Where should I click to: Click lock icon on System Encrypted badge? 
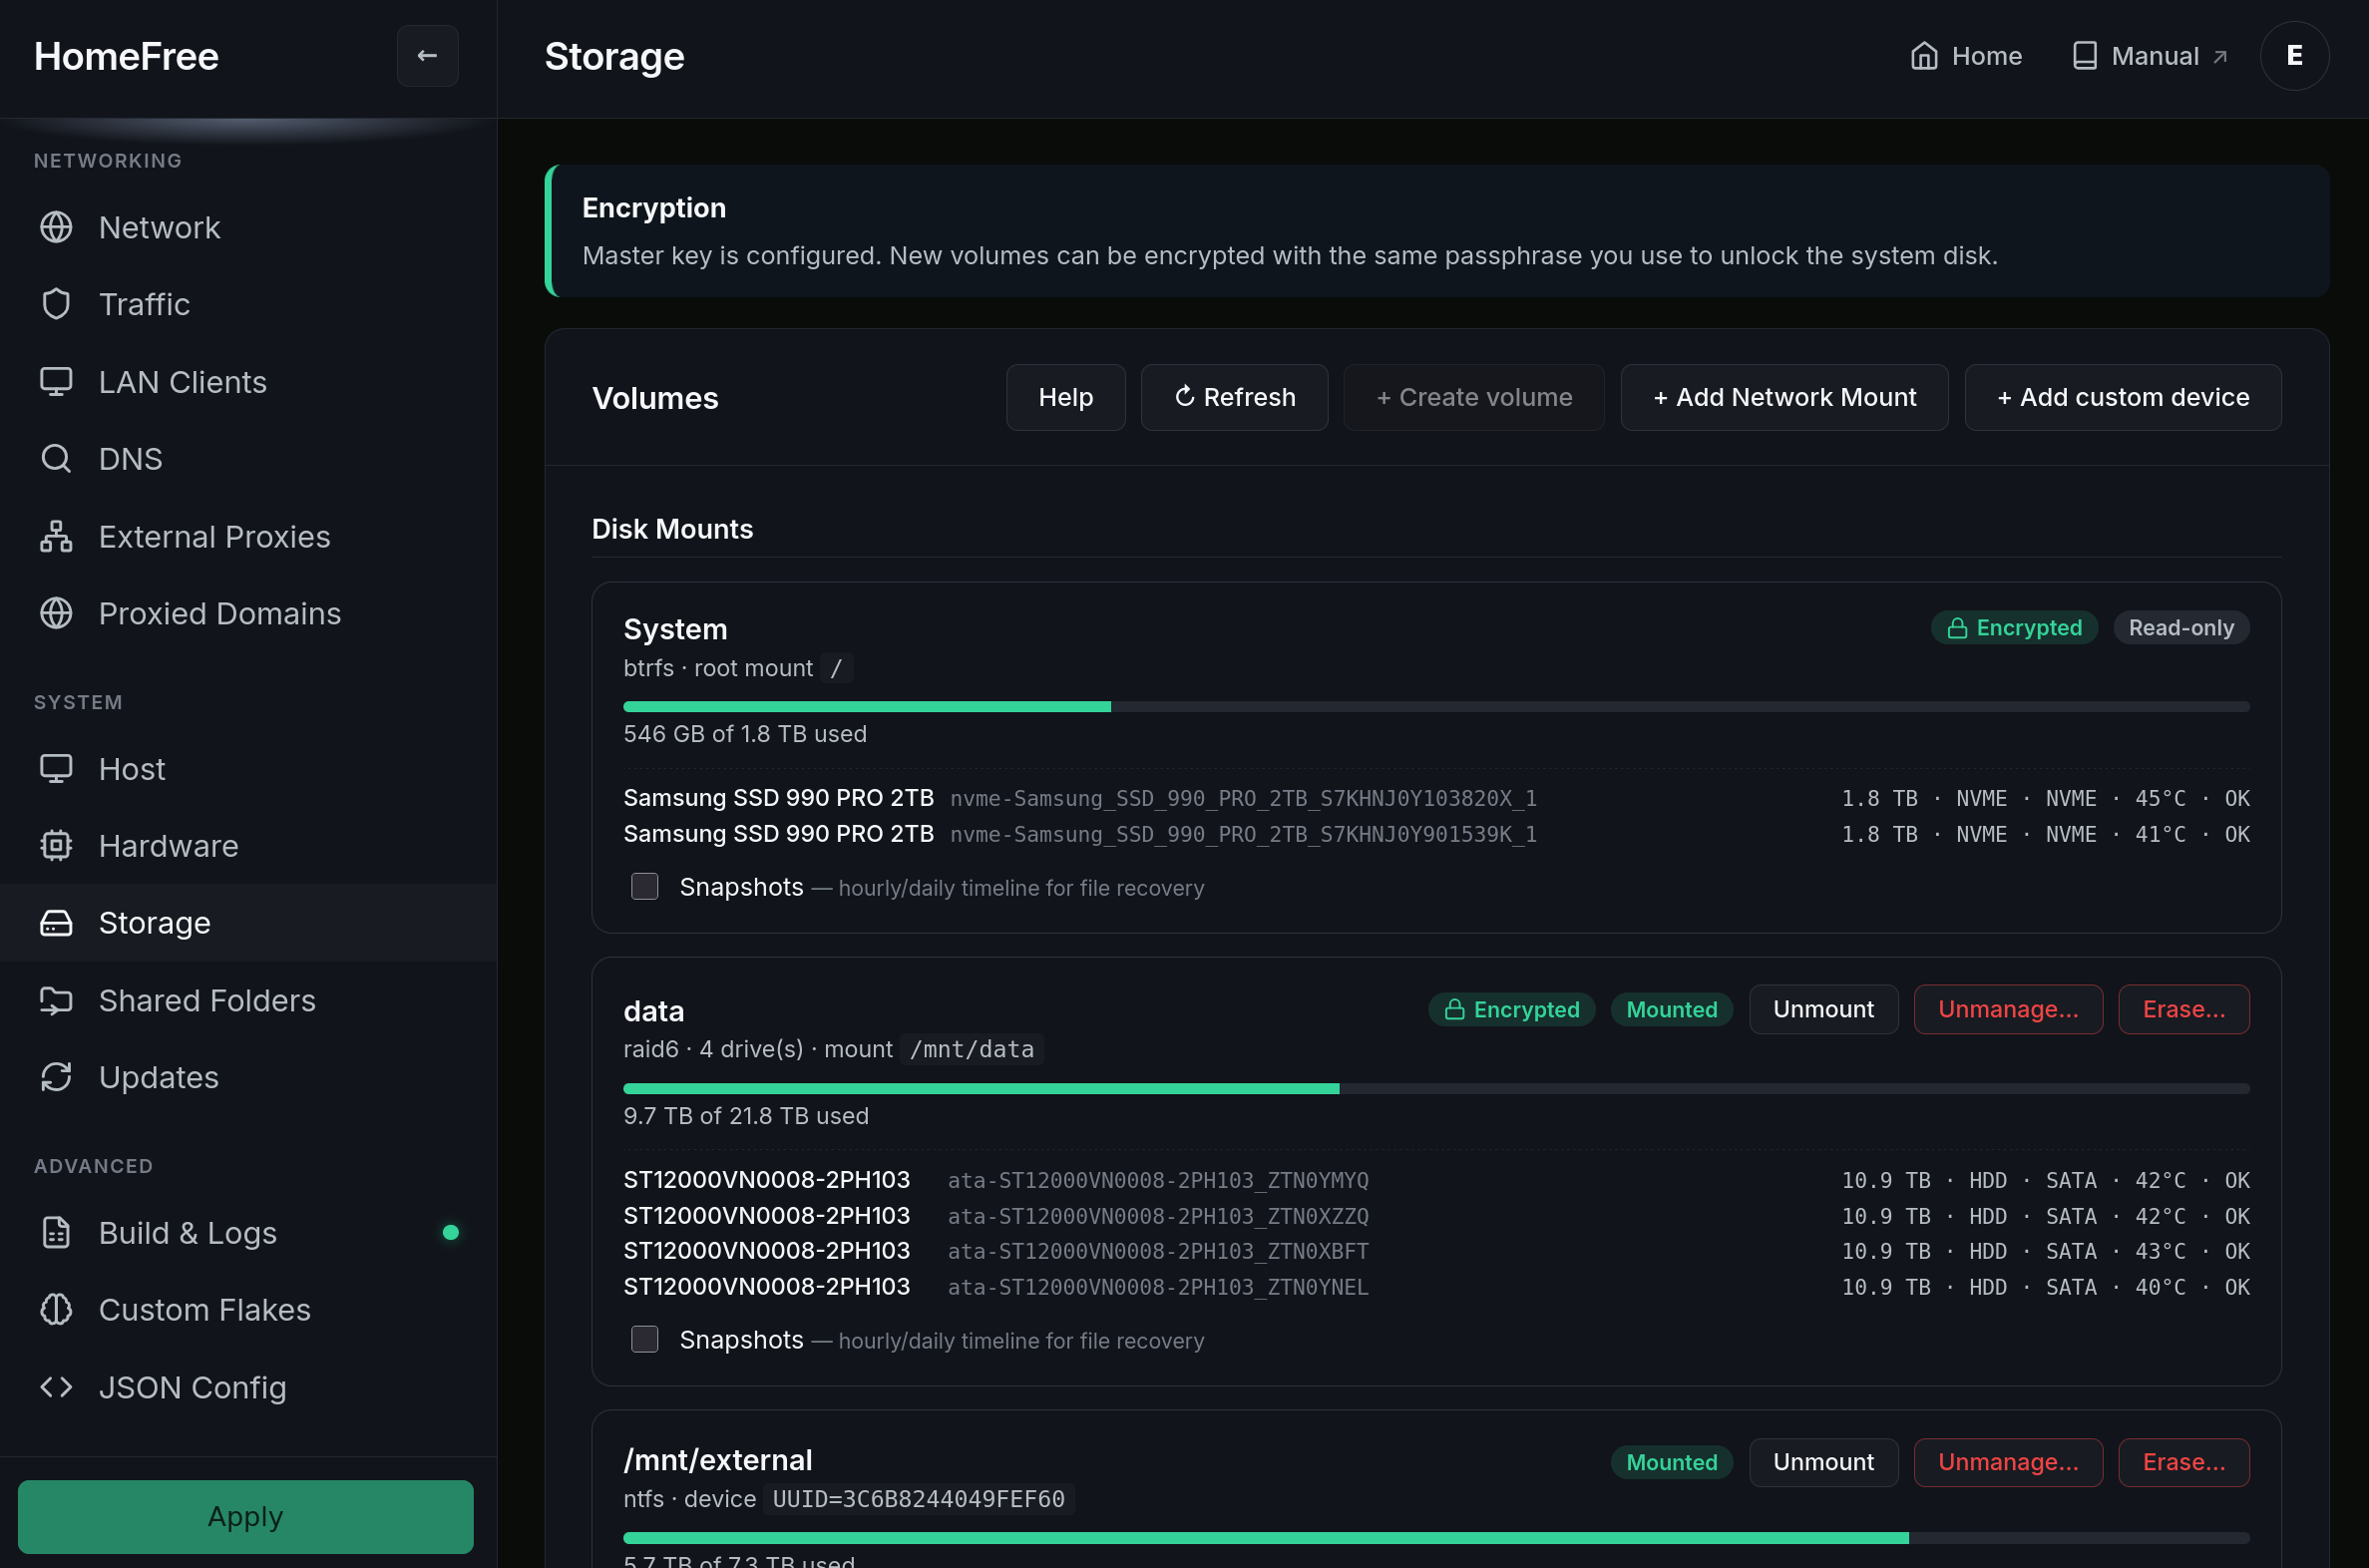click(1957, 628)
